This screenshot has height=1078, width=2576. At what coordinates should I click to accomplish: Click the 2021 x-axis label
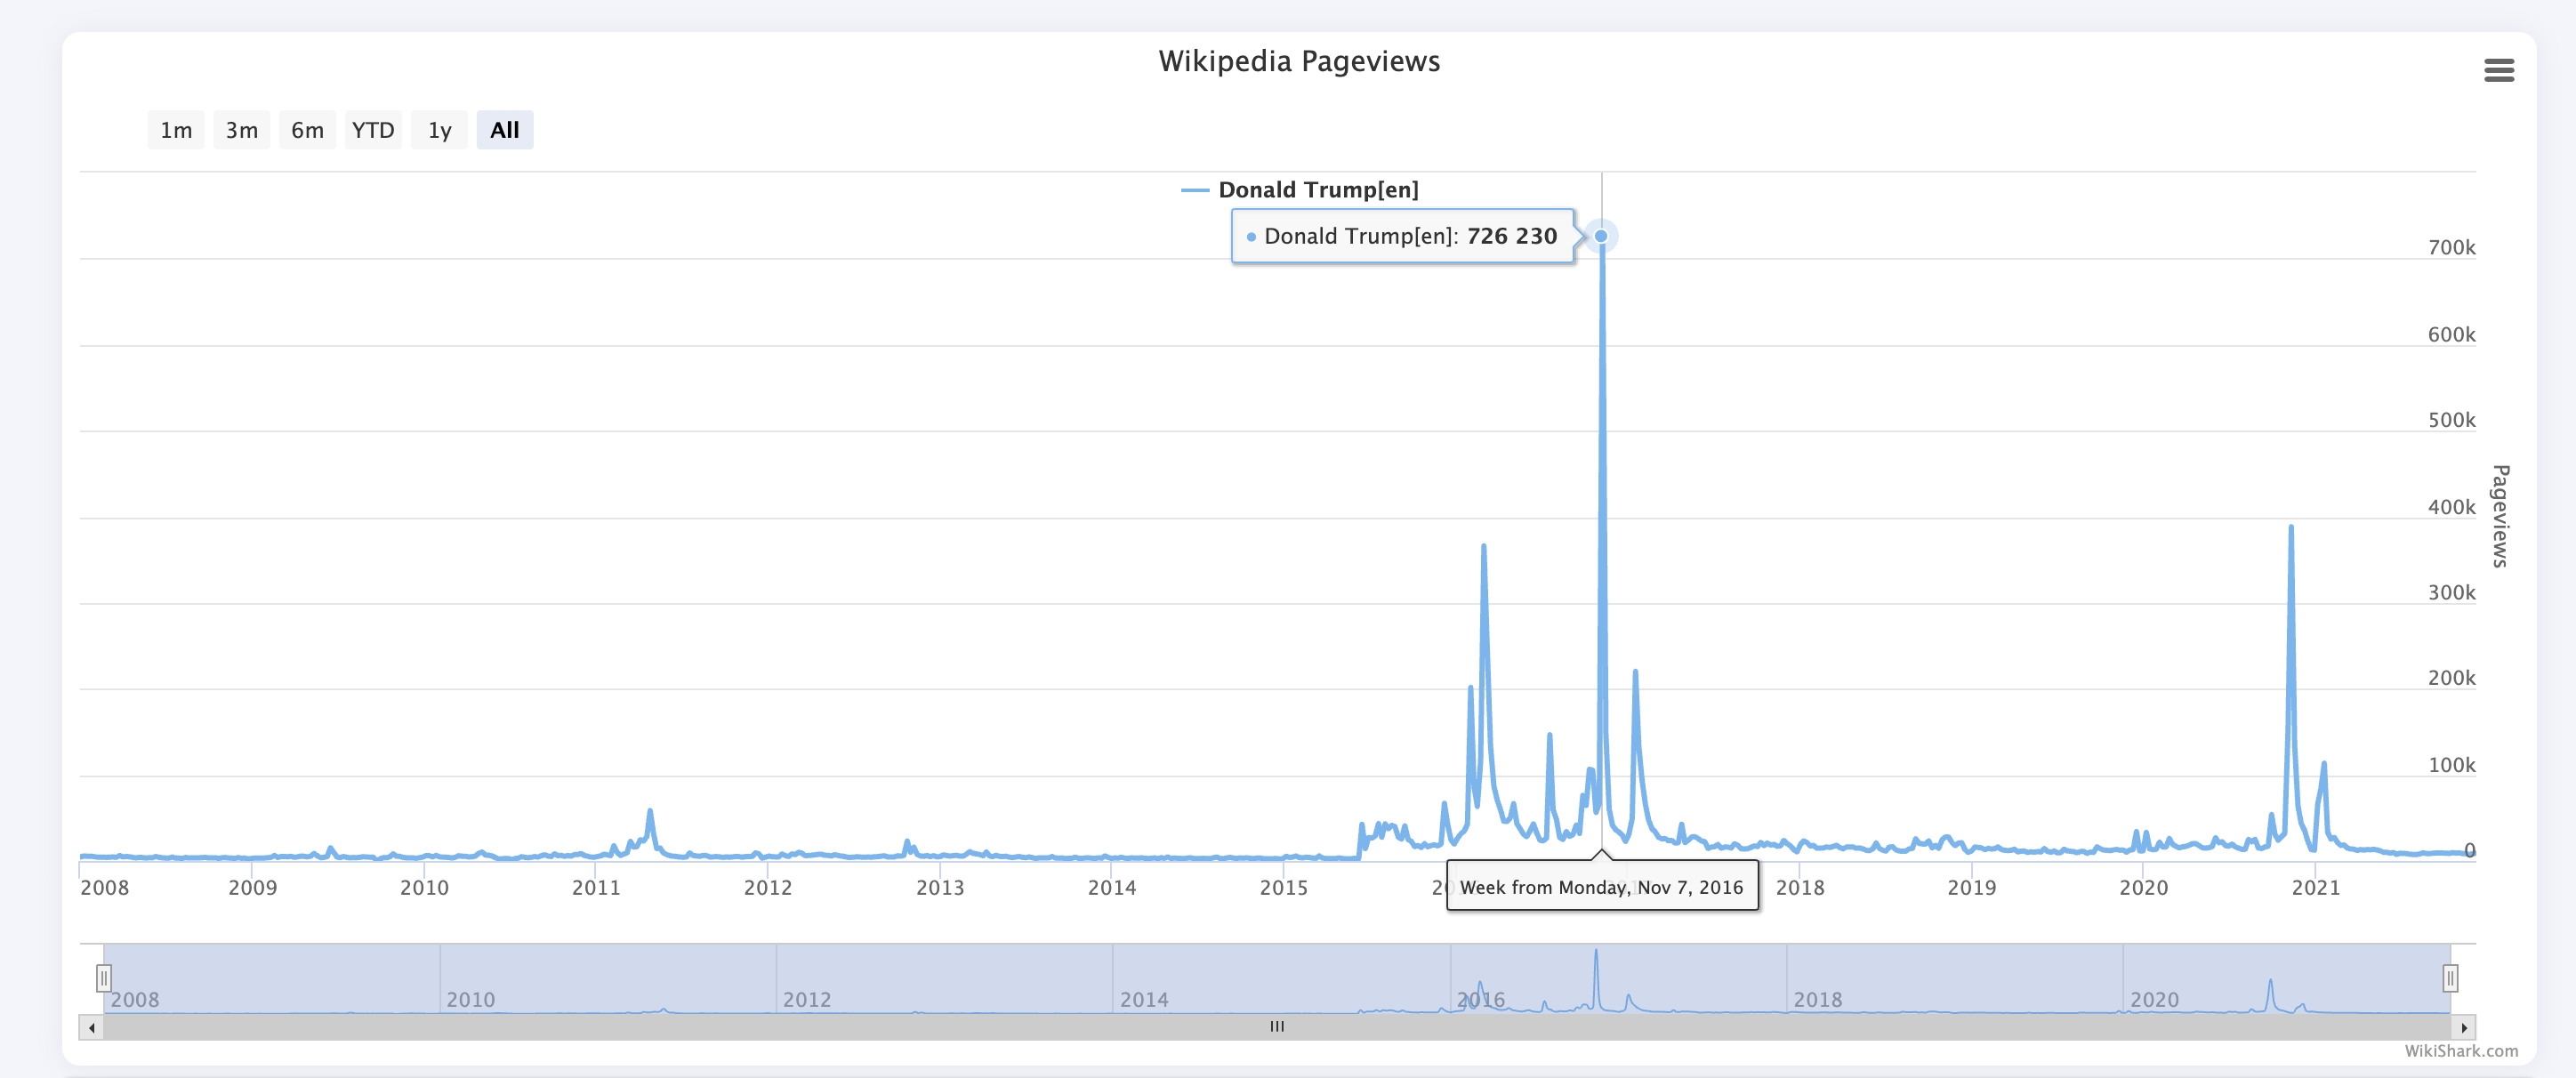(2316, 887)
